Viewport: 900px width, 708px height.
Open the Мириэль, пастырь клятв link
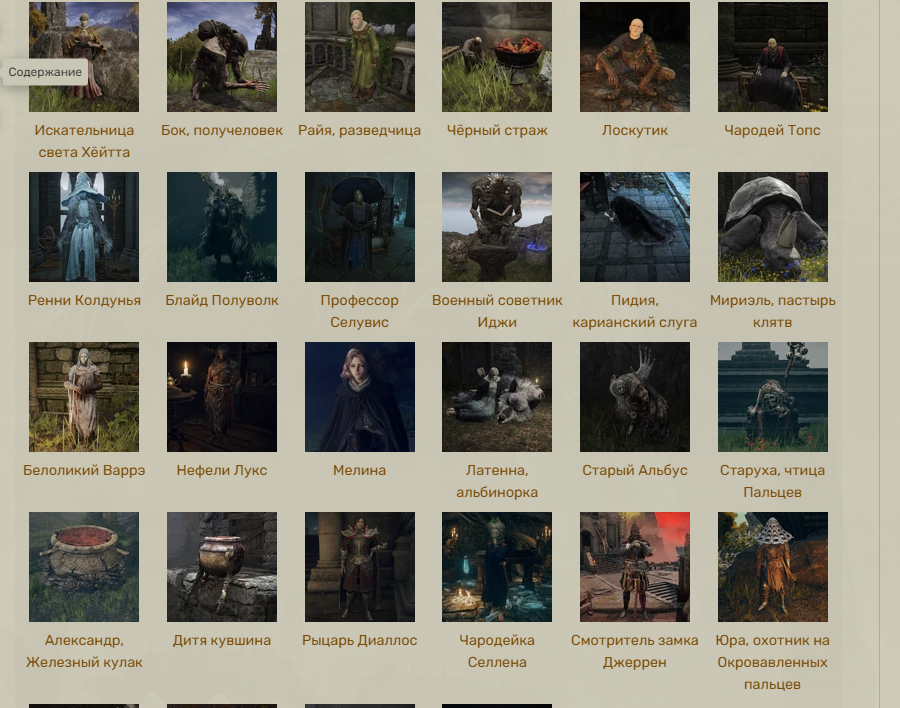[772, 311]
